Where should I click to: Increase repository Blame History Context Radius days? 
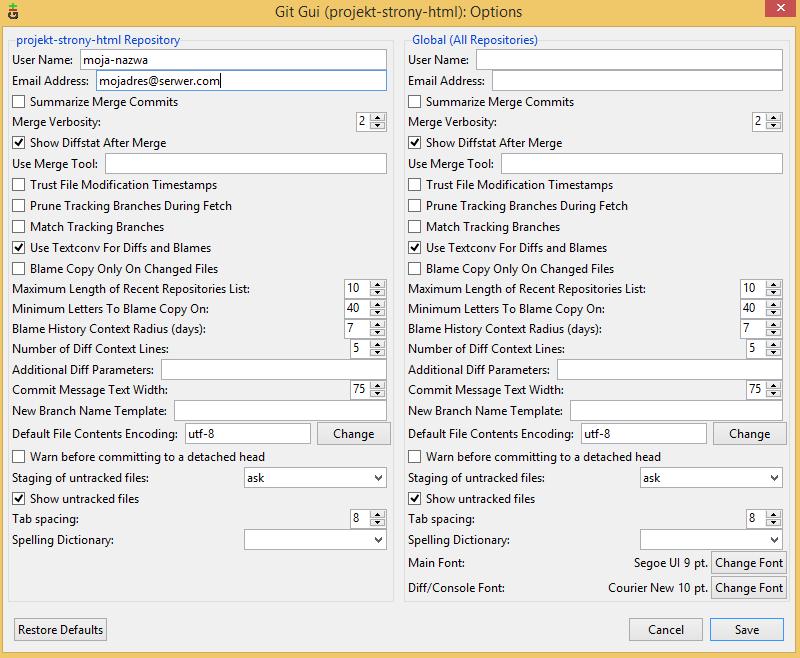378,324
